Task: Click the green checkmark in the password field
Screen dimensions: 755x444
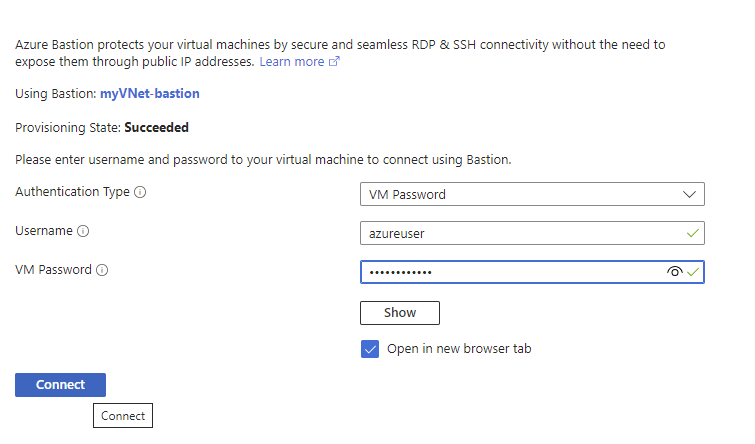Action: [x=693, y=272]
